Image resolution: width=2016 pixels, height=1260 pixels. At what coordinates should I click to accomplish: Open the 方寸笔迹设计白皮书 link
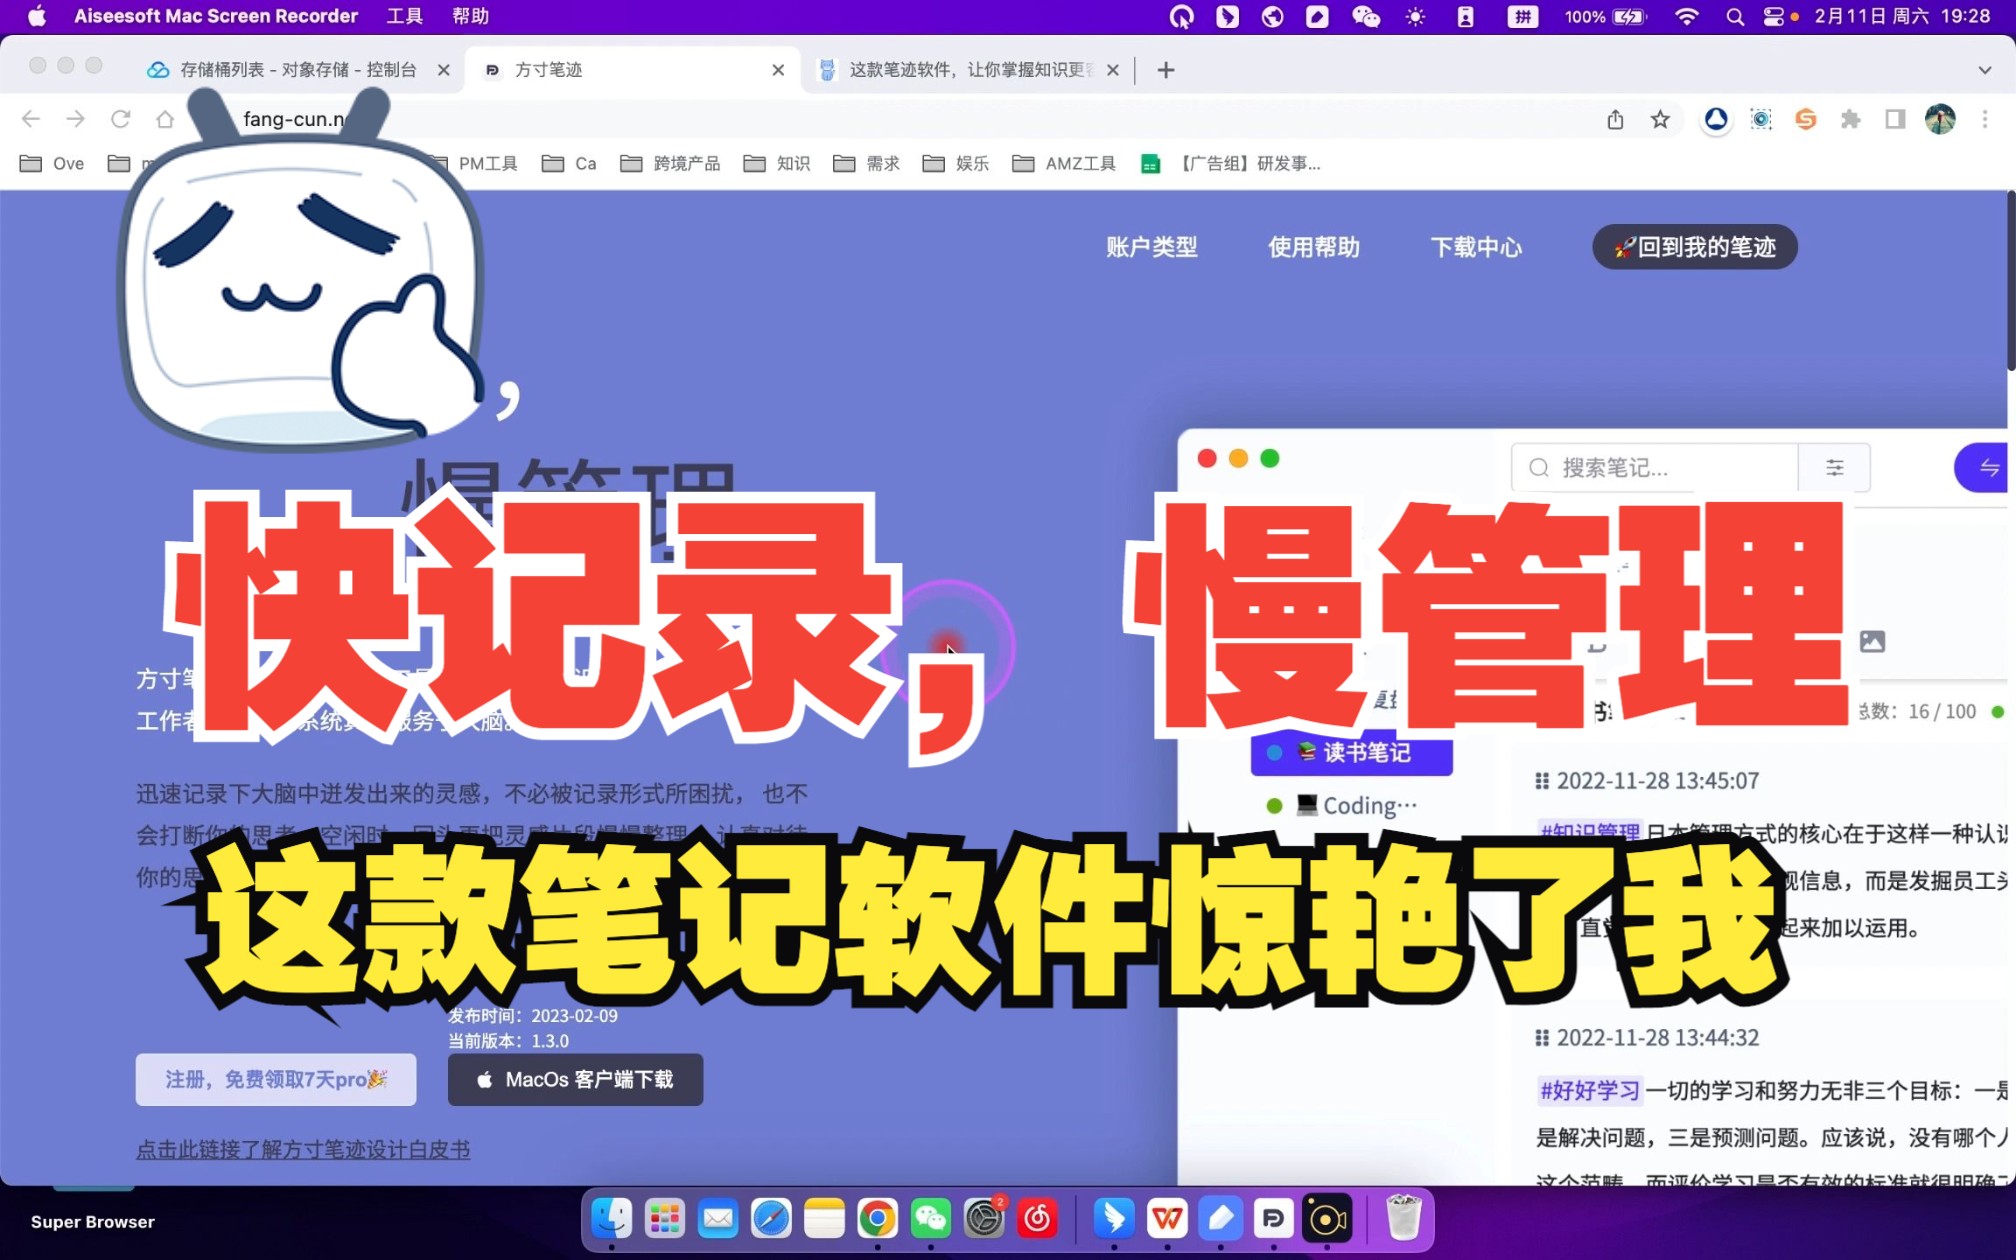[303, 1148]
